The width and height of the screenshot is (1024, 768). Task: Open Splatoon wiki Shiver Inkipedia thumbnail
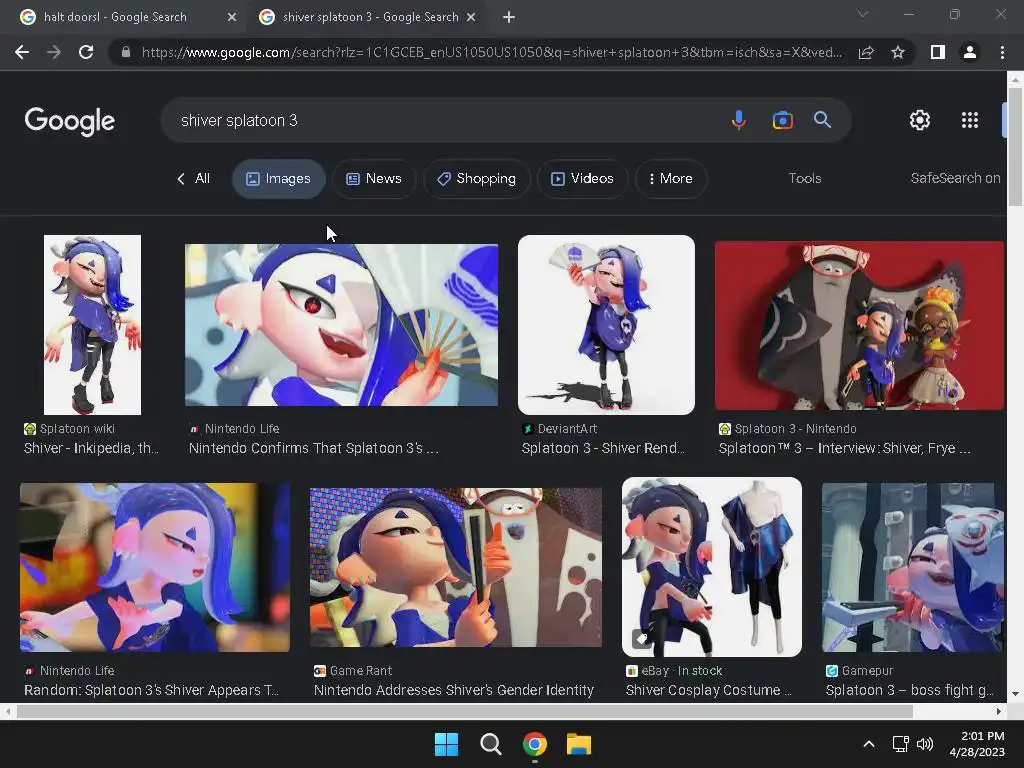[x=92, y=325]
